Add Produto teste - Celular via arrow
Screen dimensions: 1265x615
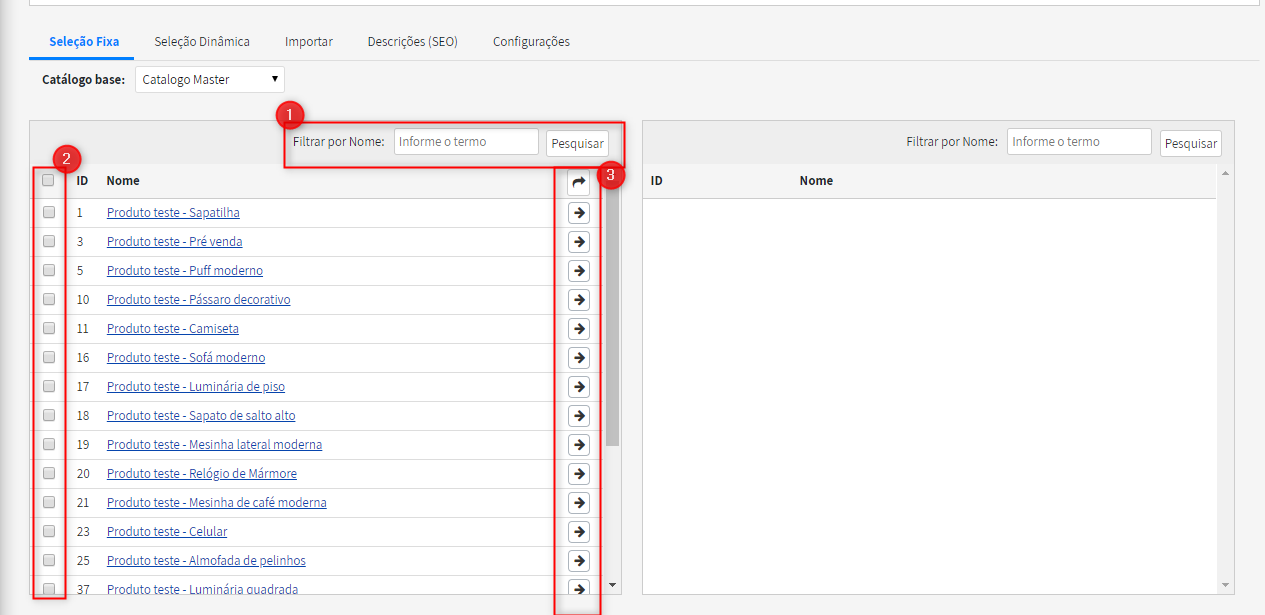(579, 531)
